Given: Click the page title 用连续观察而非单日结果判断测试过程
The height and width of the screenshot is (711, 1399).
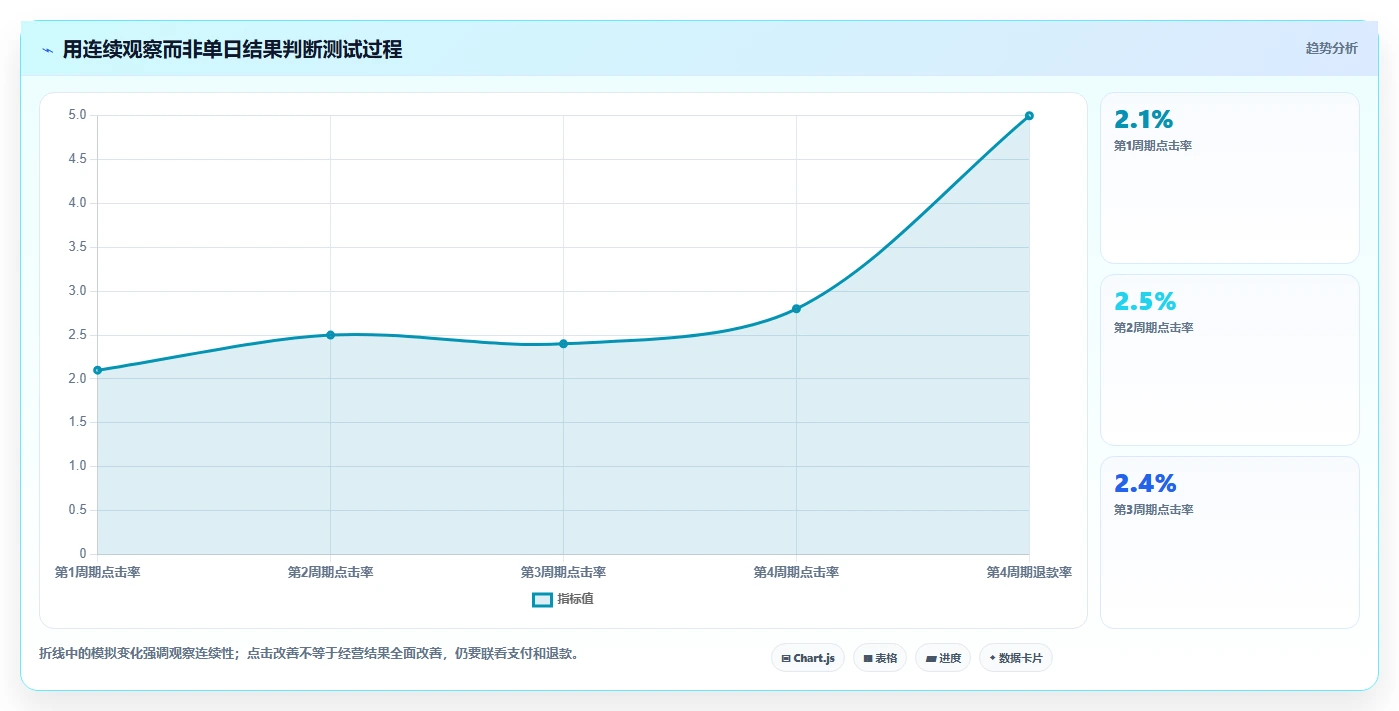Looking at the screenshot, I should [233, 49].
